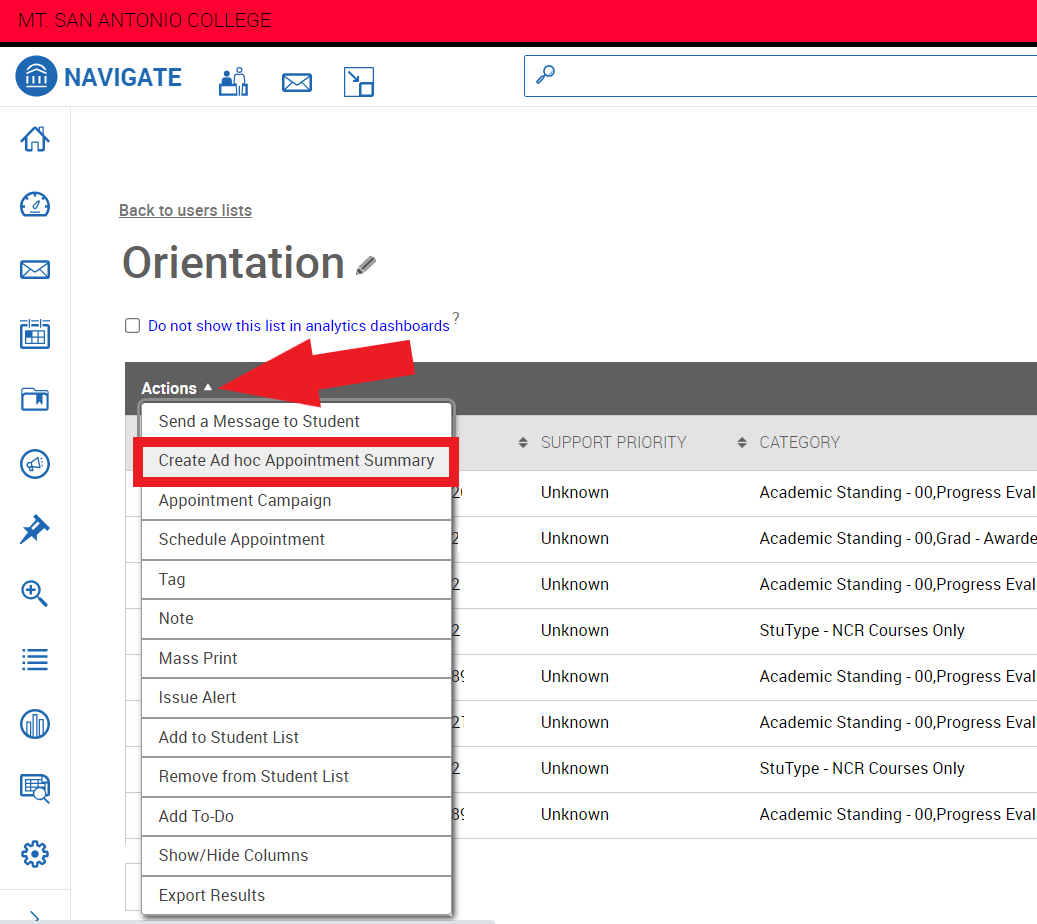Click 'Academic Standing - 00,Grad - Awarde' cell
This screenshot has width=1037, height=924.
(897, 539)
